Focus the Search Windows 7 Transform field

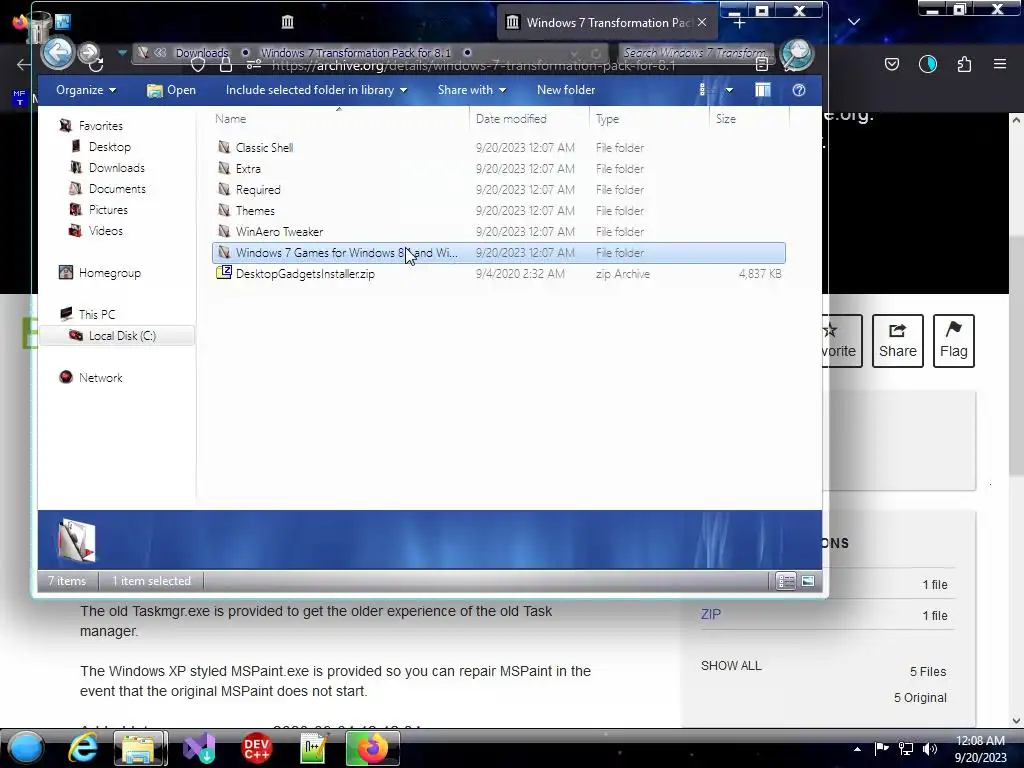tap(696, 52)
